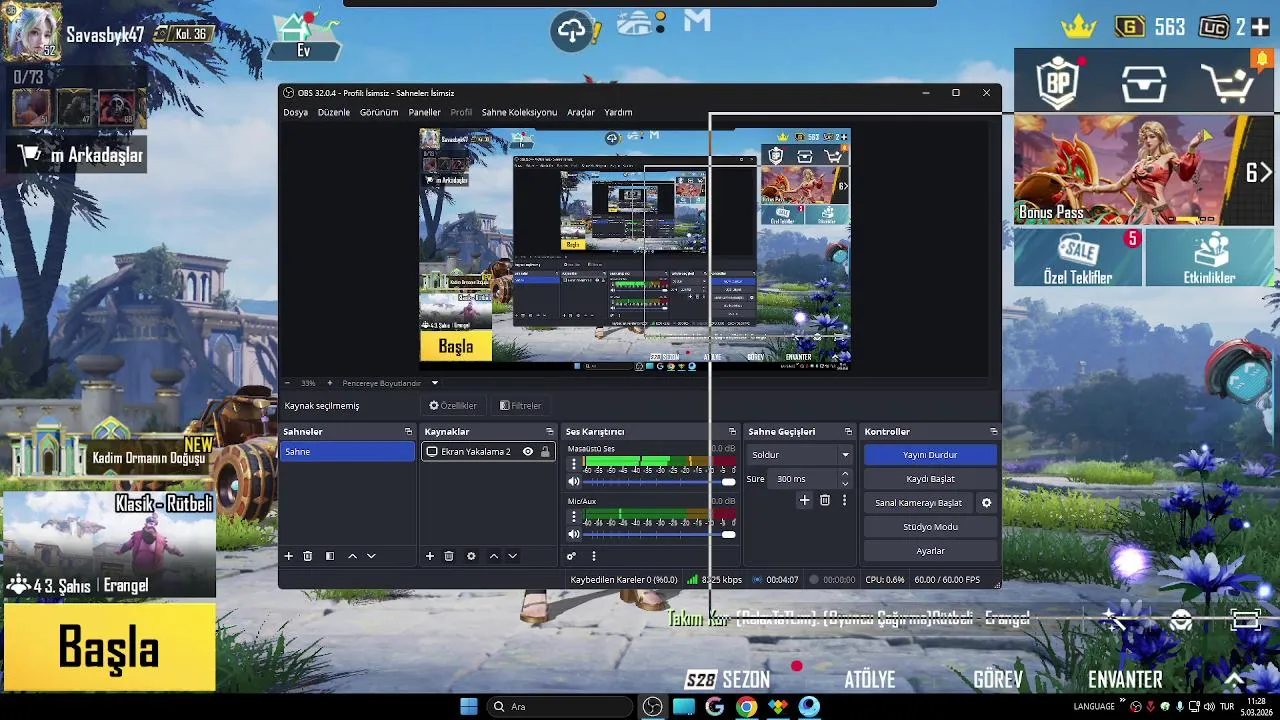Mute Masaüstü Ses speaker icon

click(574, 482)
